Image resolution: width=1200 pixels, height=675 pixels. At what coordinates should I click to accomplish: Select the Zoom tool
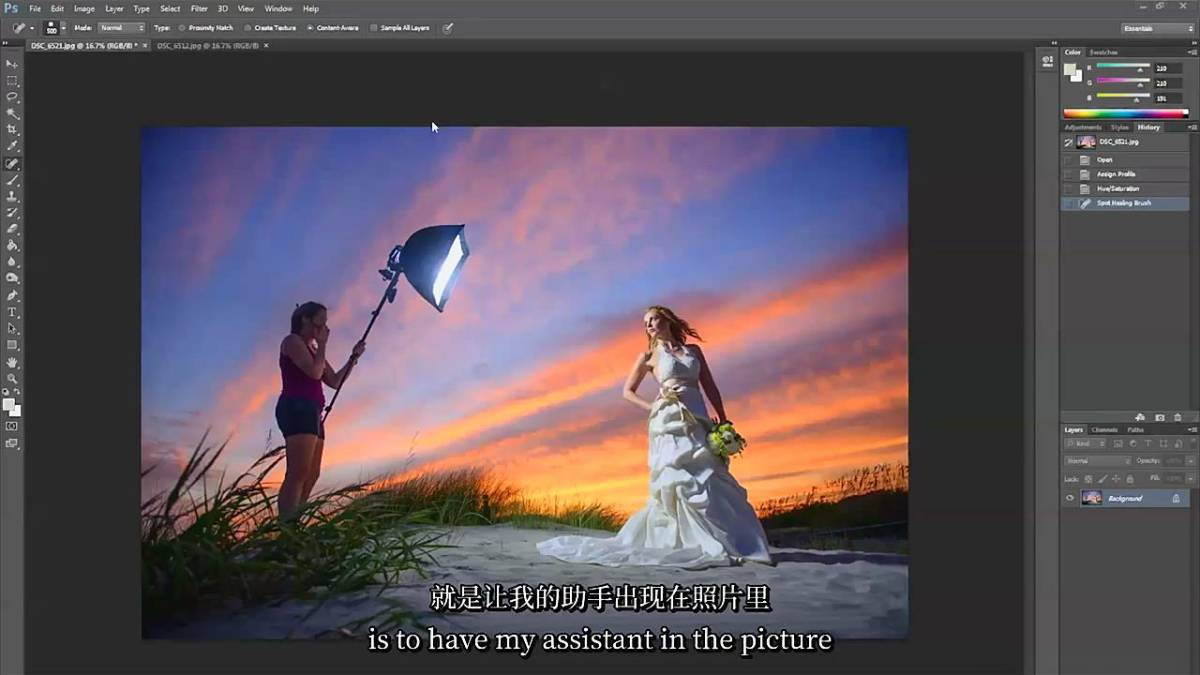12,378
